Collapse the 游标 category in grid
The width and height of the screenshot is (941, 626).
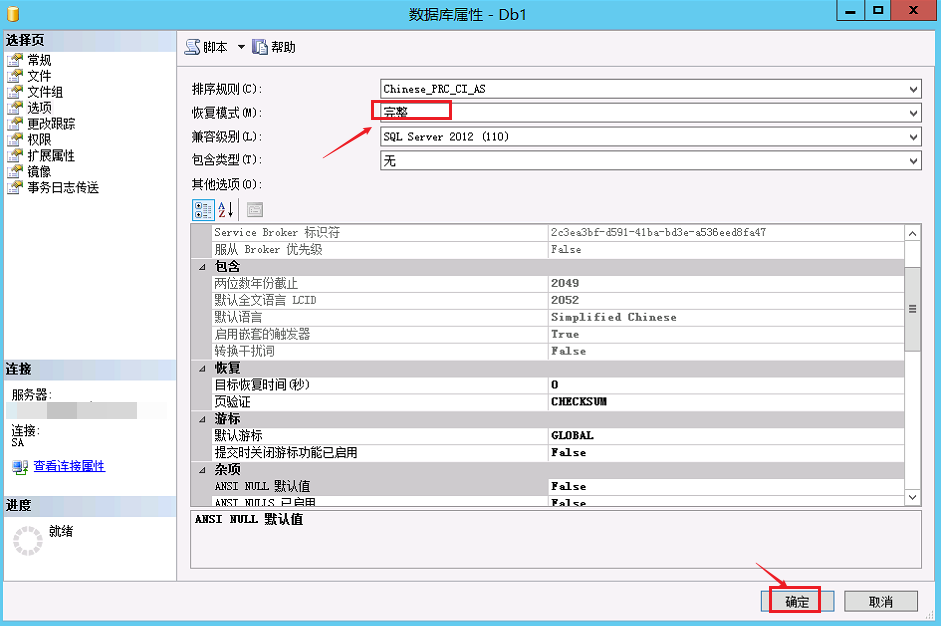pyautogui.click(x=202, y=419)
